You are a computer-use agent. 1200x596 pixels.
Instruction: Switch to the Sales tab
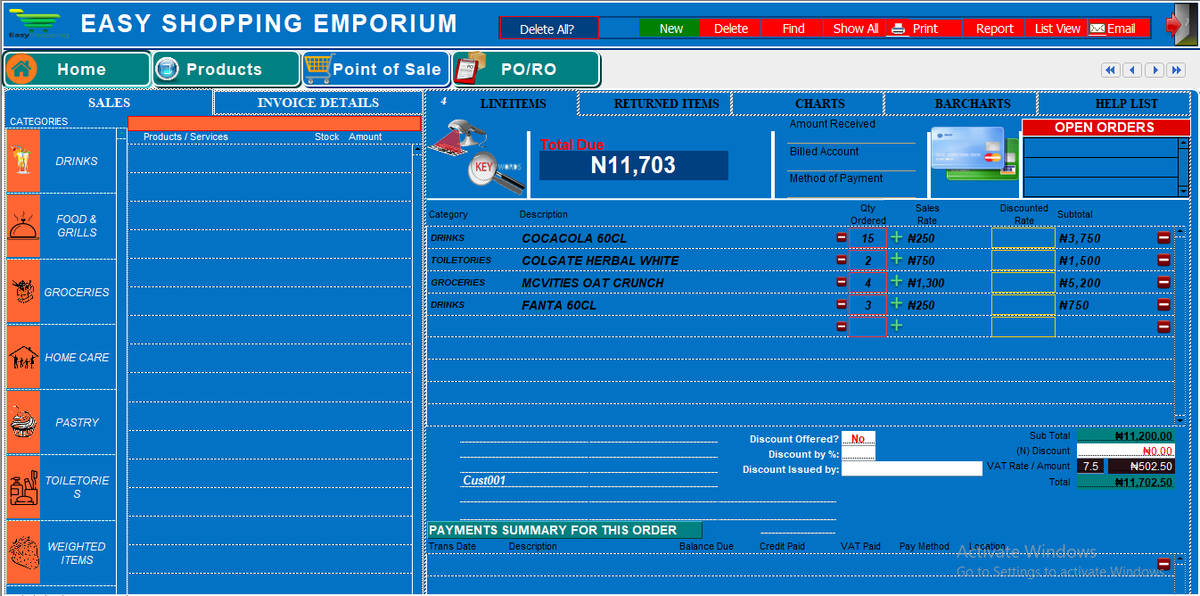coord(109,102)
